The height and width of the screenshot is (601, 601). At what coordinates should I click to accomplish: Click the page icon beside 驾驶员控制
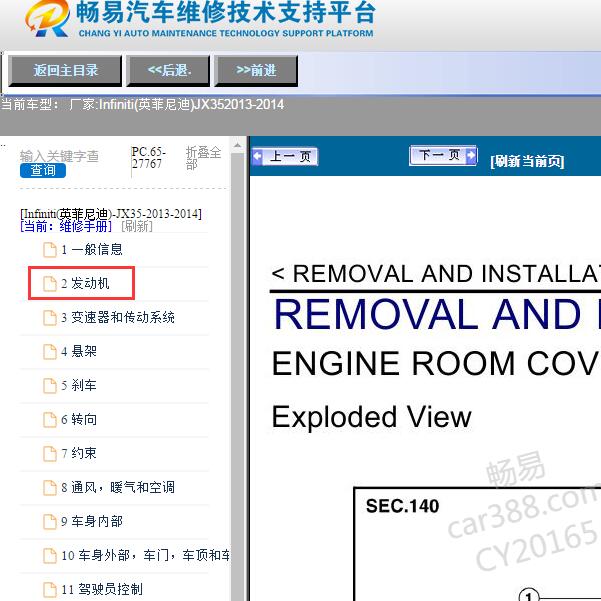(x=49, y=590)
